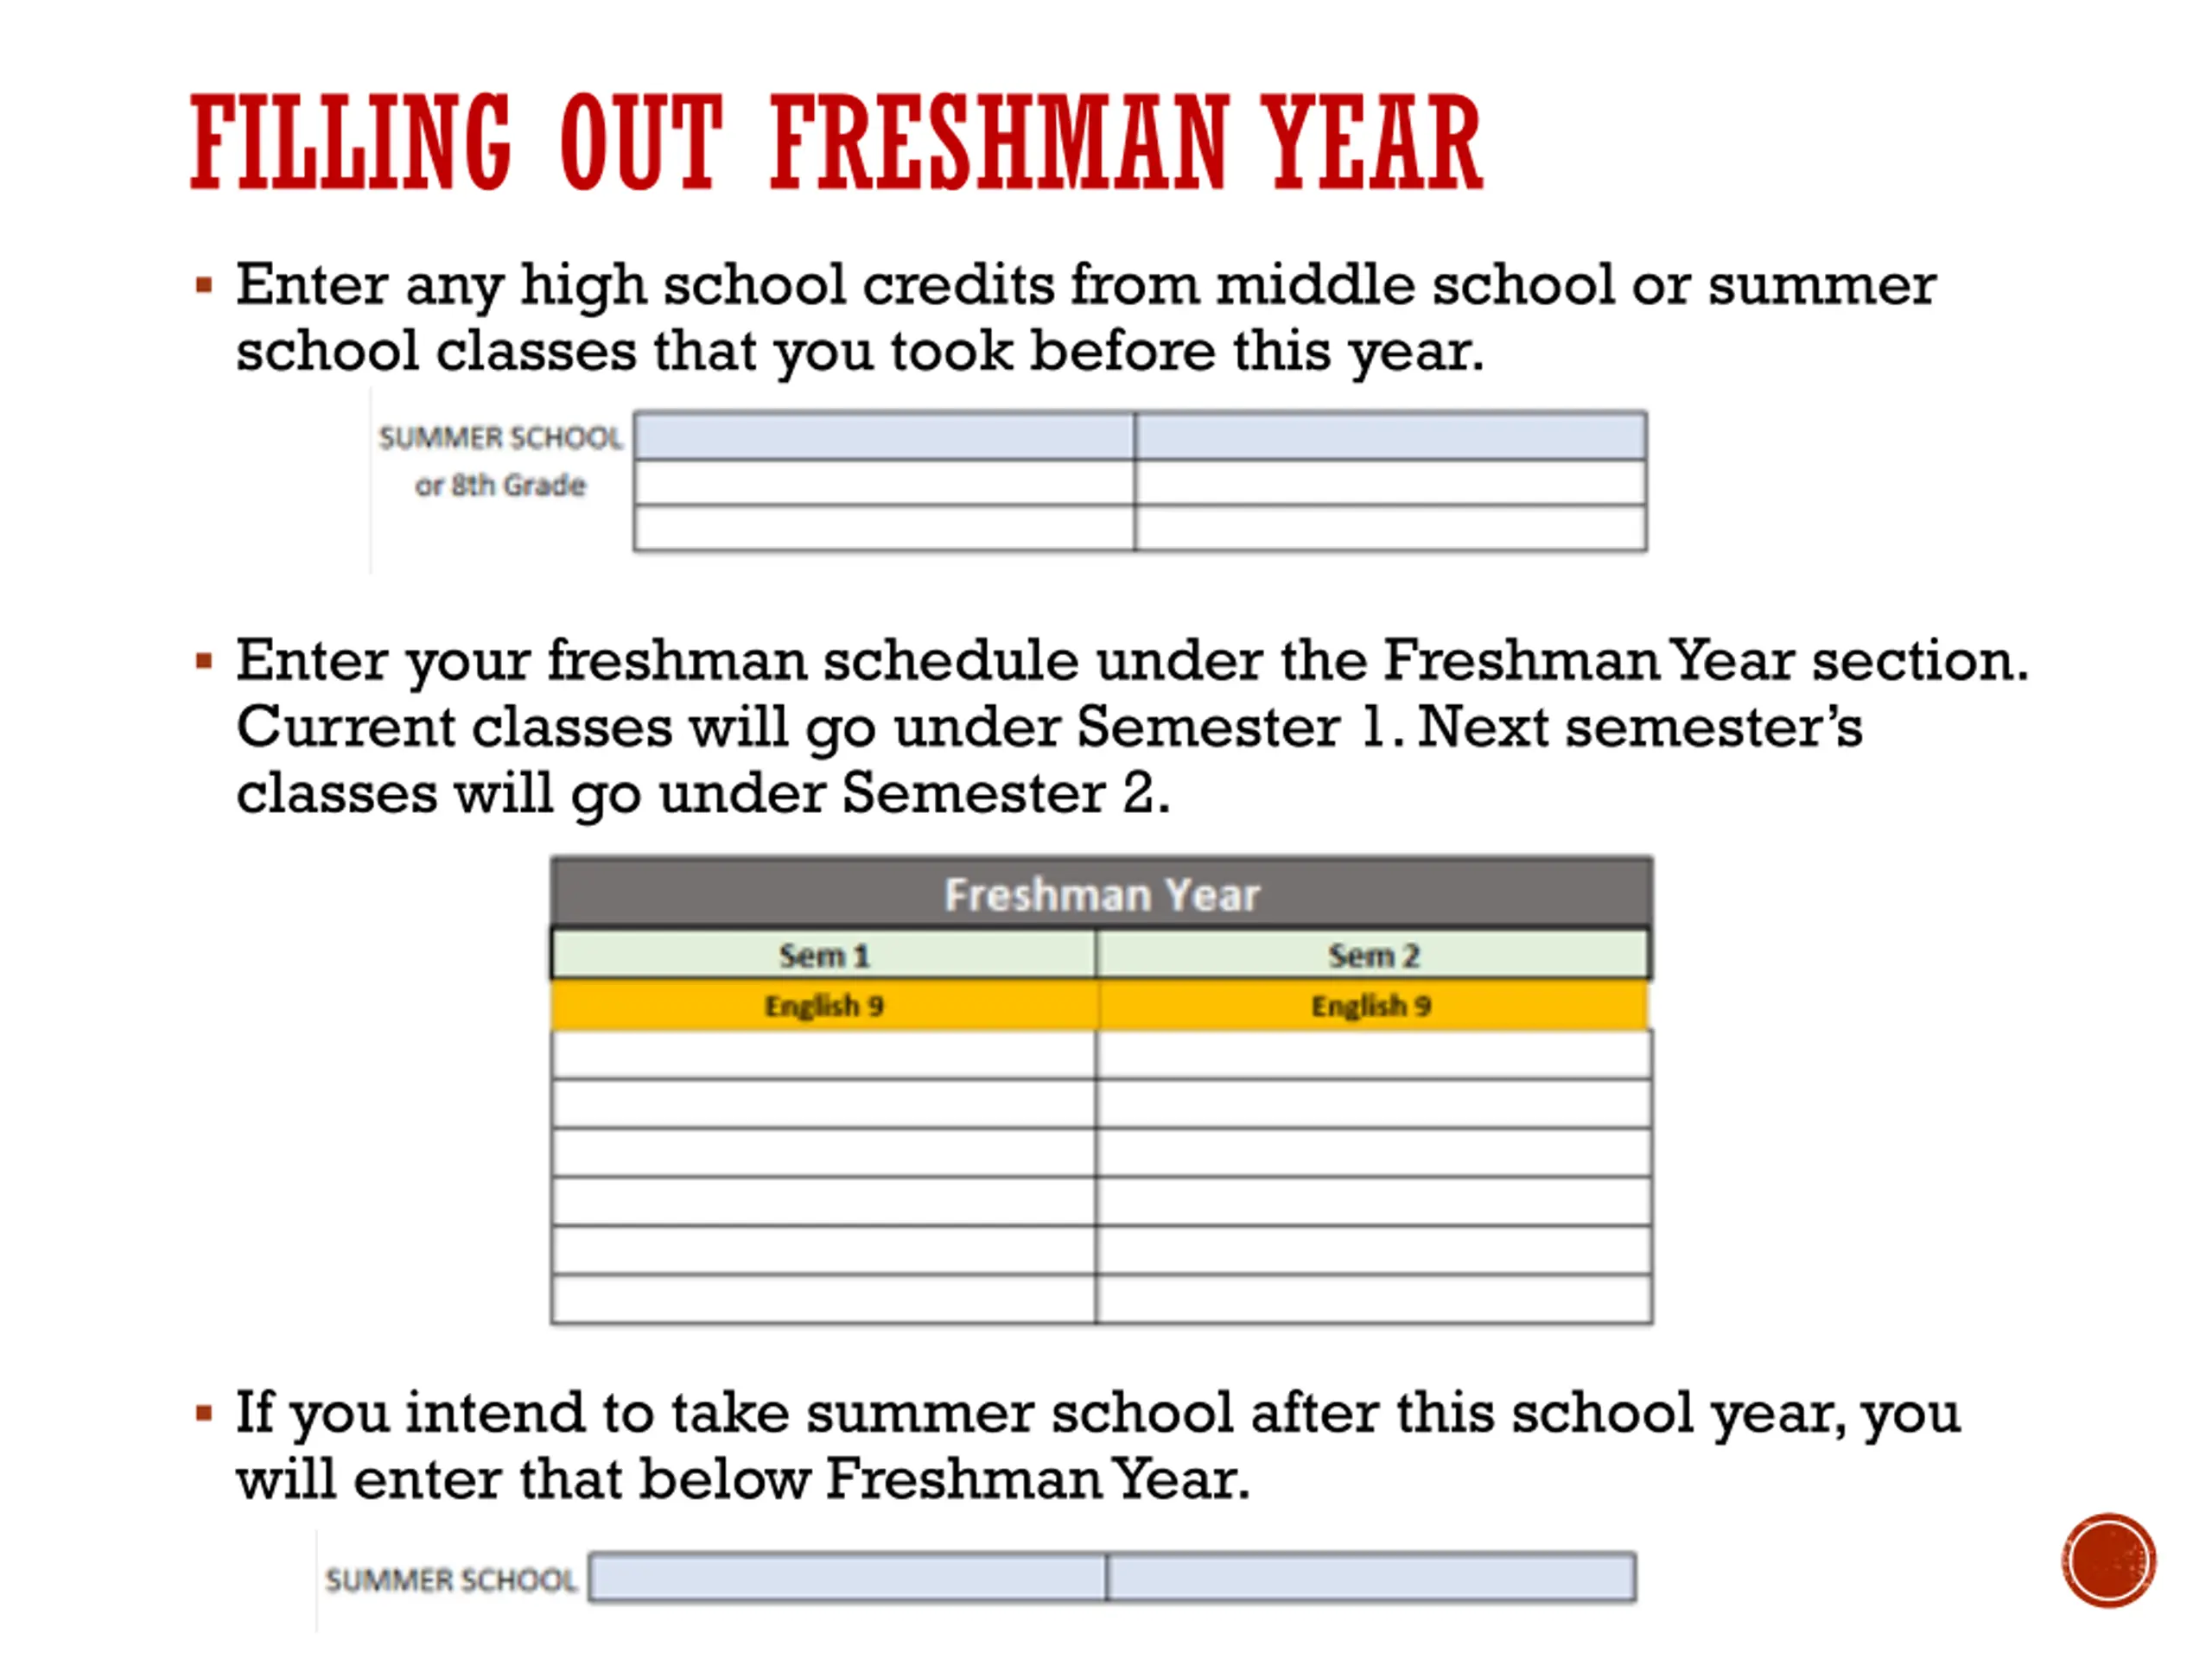Viewport: 2212px width, 1659px height.
Task: Select the Freshman Year table header
Action: (1101, 893)
